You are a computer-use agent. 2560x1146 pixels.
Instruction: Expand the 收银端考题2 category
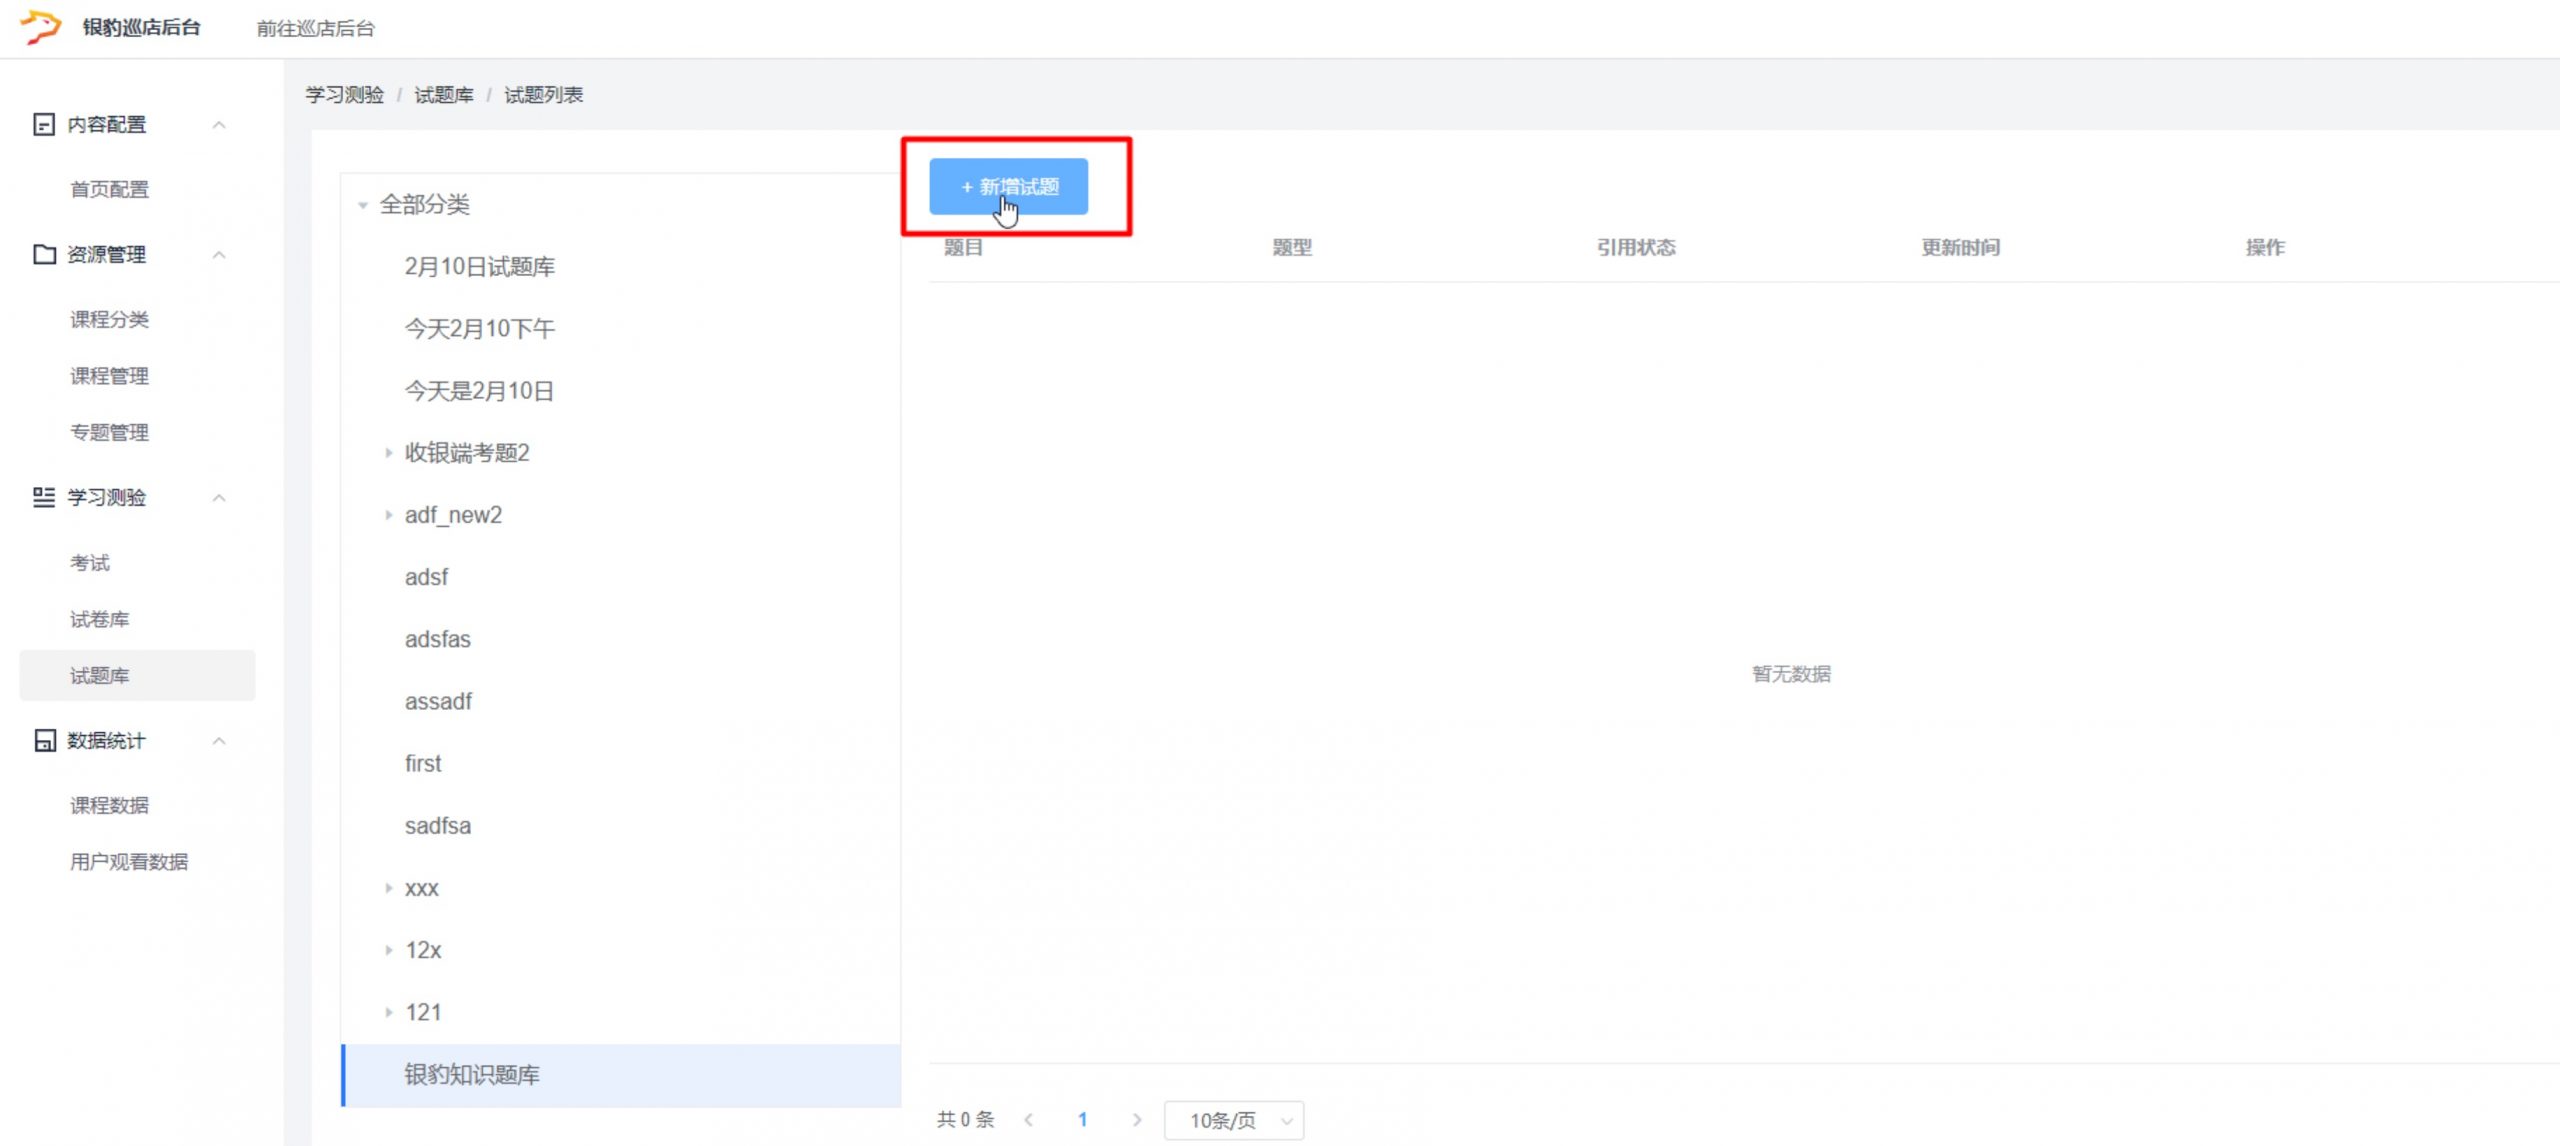click(x=388, y=453)
